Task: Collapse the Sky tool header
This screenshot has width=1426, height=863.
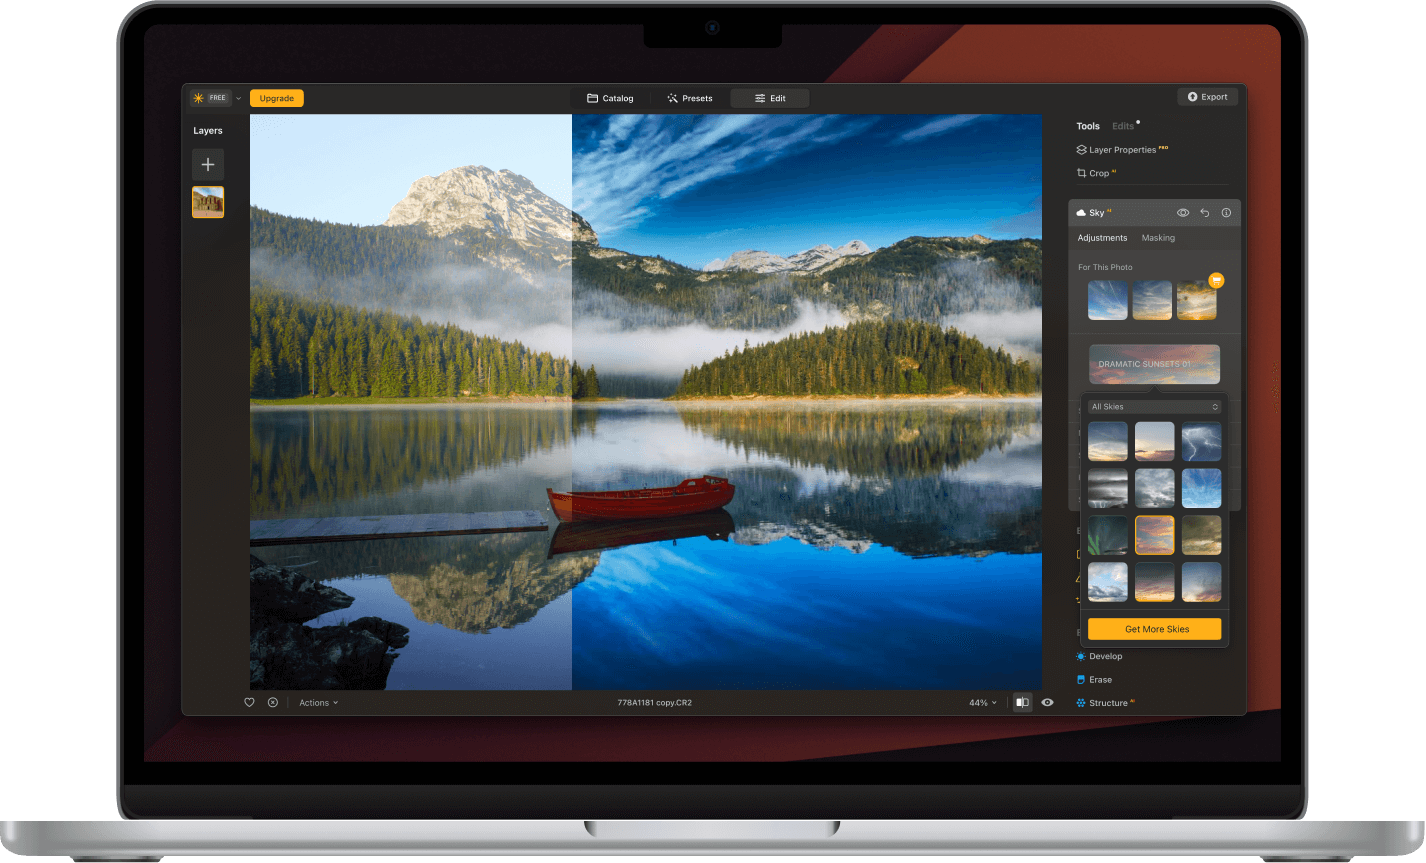Action: coord(1097,213)
